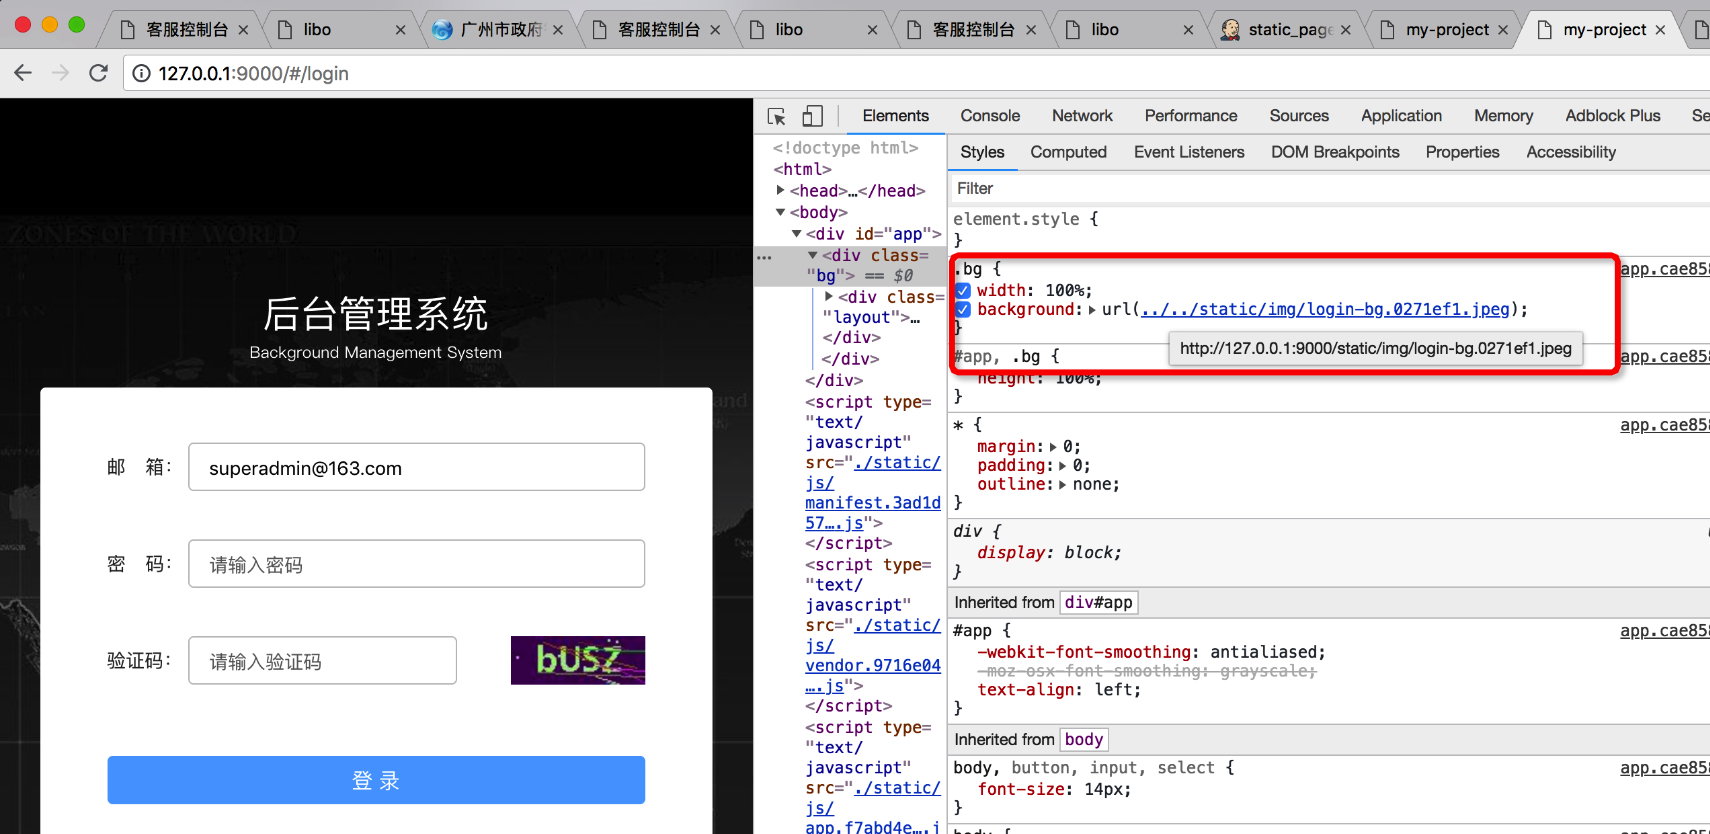Open the Adblock Plus panel
The width and height of the screenshot is (1710, 834).
1613,116
